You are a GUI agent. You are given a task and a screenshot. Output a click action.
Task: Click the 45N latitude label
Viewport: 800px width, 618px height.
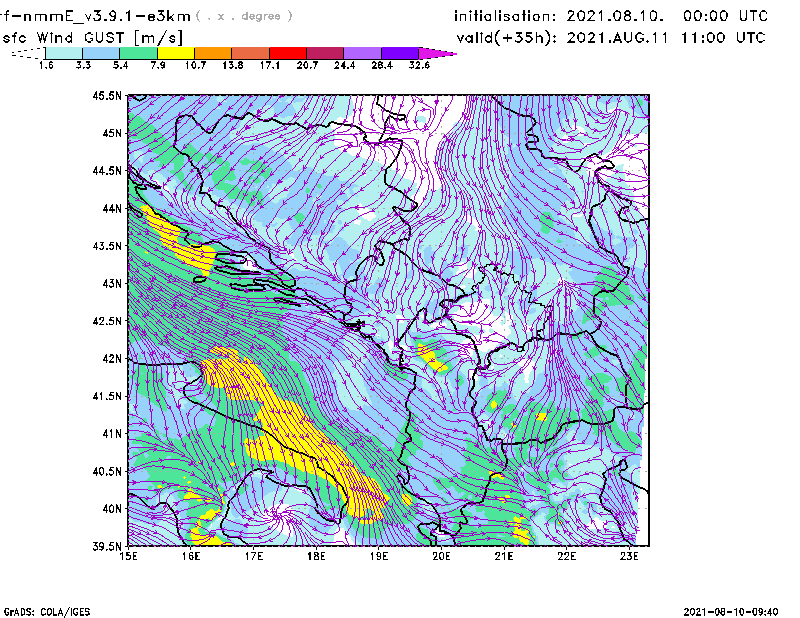[x=112, y=133]
